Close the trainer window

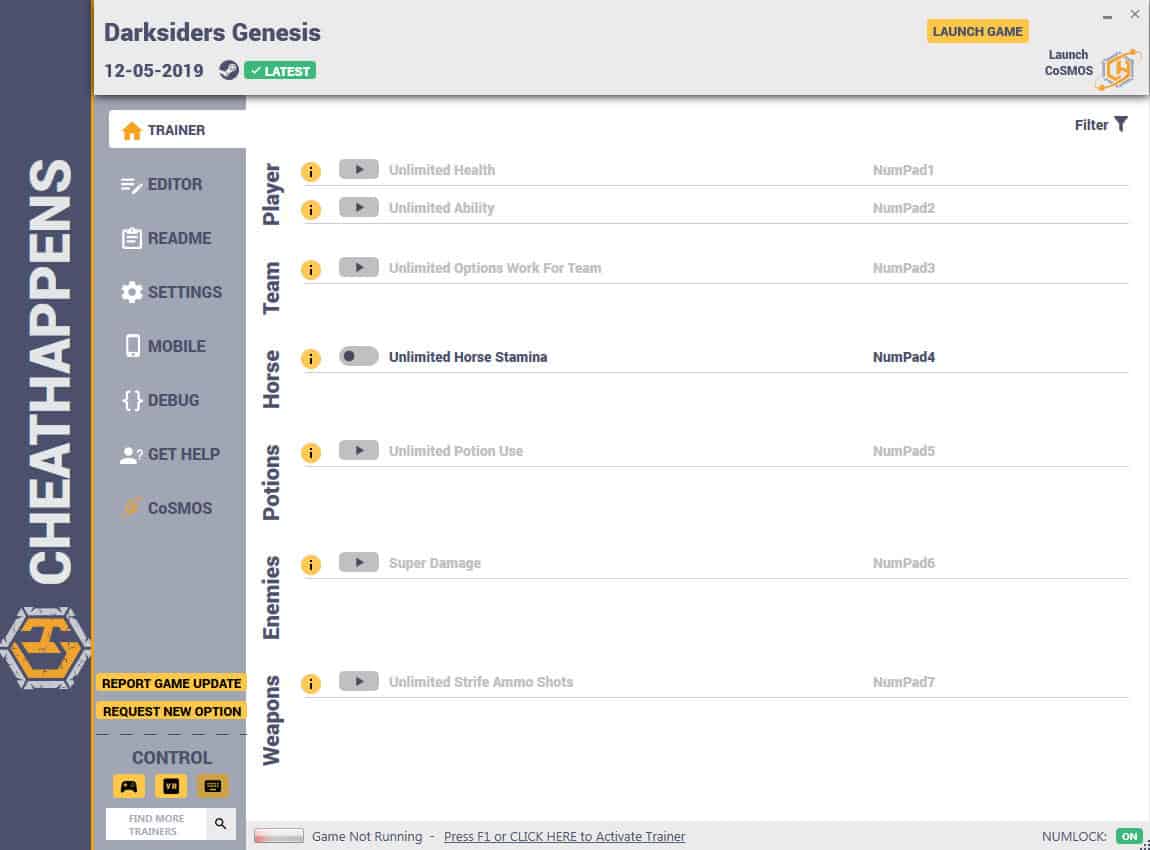click(1135, 14)
